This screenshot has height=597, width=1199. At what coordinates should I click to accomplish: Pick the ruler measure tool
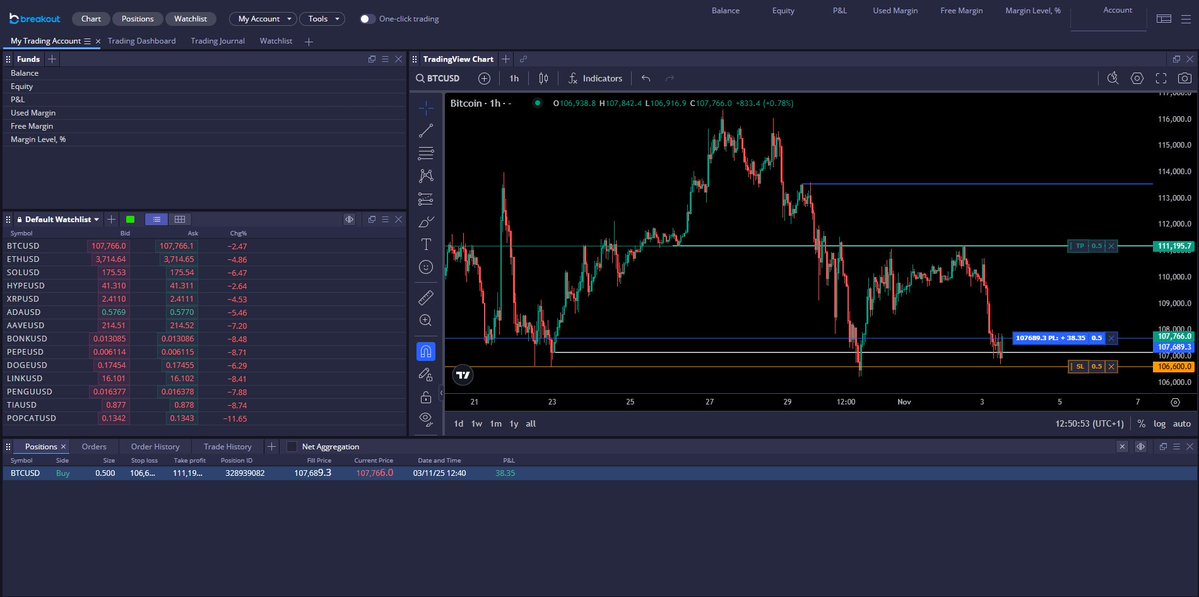point(426,297)
